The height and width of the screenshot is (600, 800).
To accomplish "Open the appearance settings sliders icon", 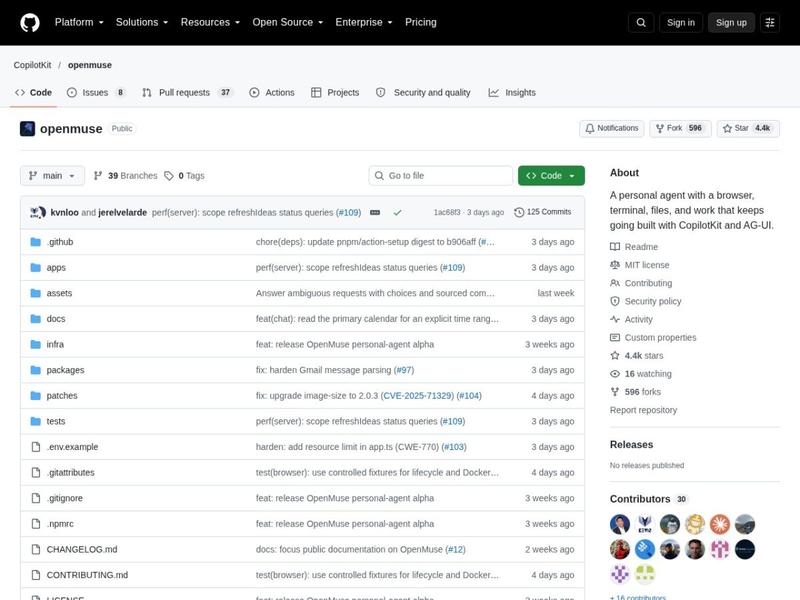I will click(770, 22).
